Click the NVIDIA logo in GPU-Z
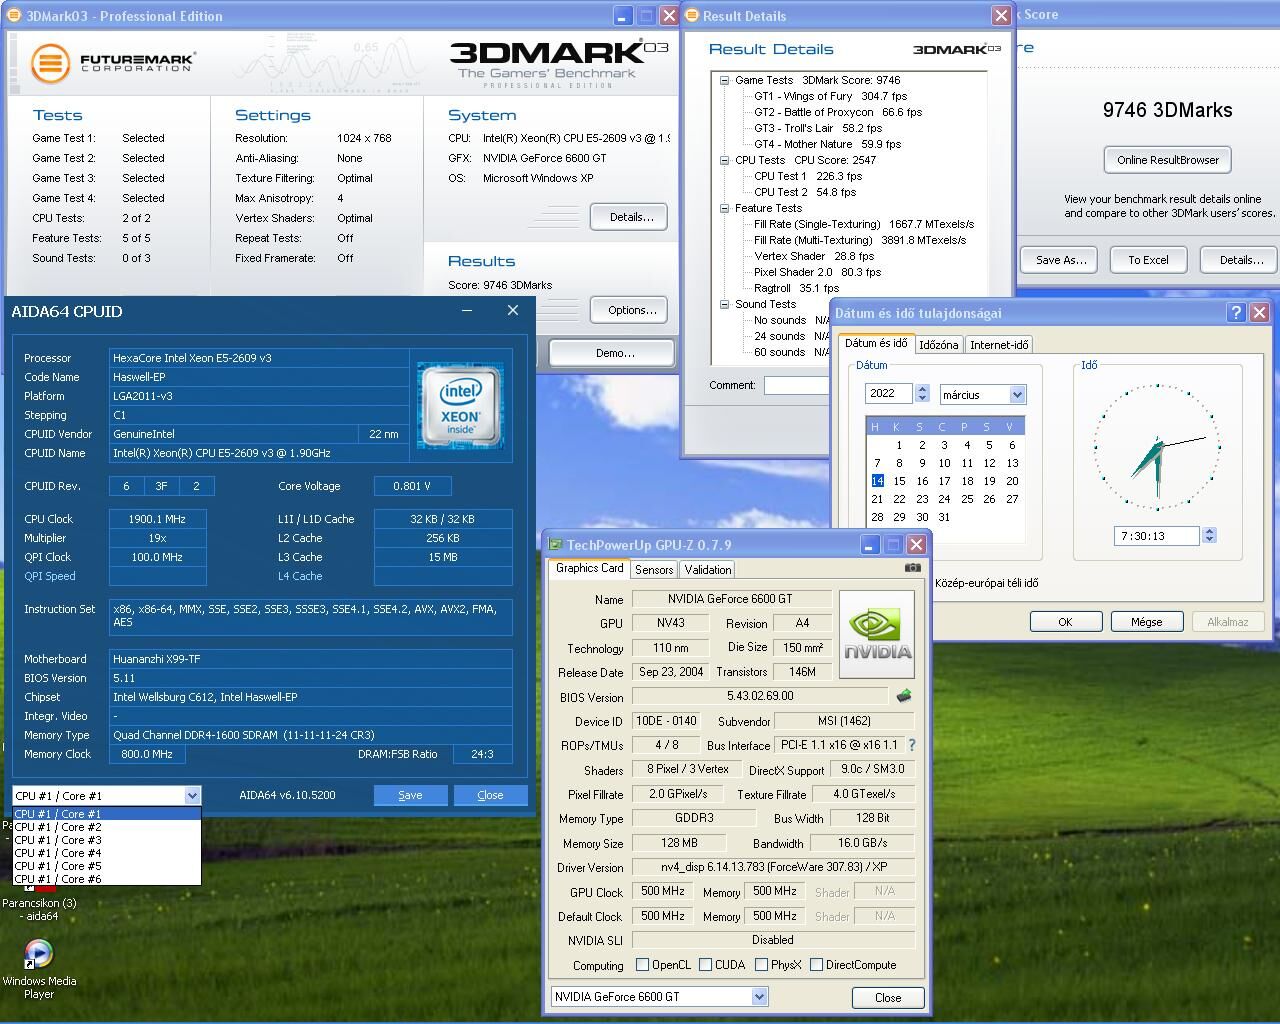Screen dimensions: 1280x1024 coord(876,635)
